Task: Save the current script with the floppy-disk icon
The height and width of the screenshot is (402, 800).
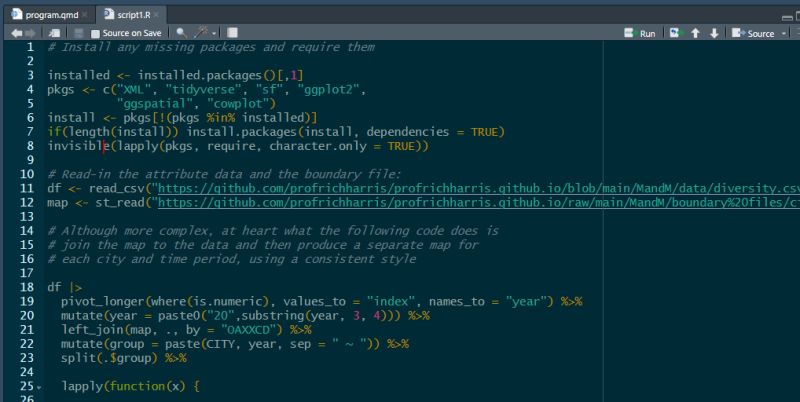Action: 79,33
